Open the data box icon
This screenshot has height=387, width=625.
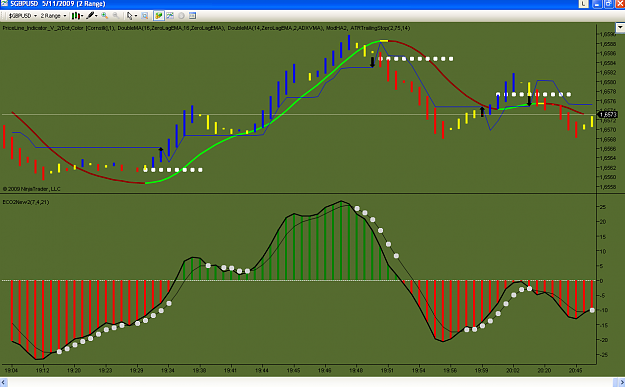click(193, 16)
